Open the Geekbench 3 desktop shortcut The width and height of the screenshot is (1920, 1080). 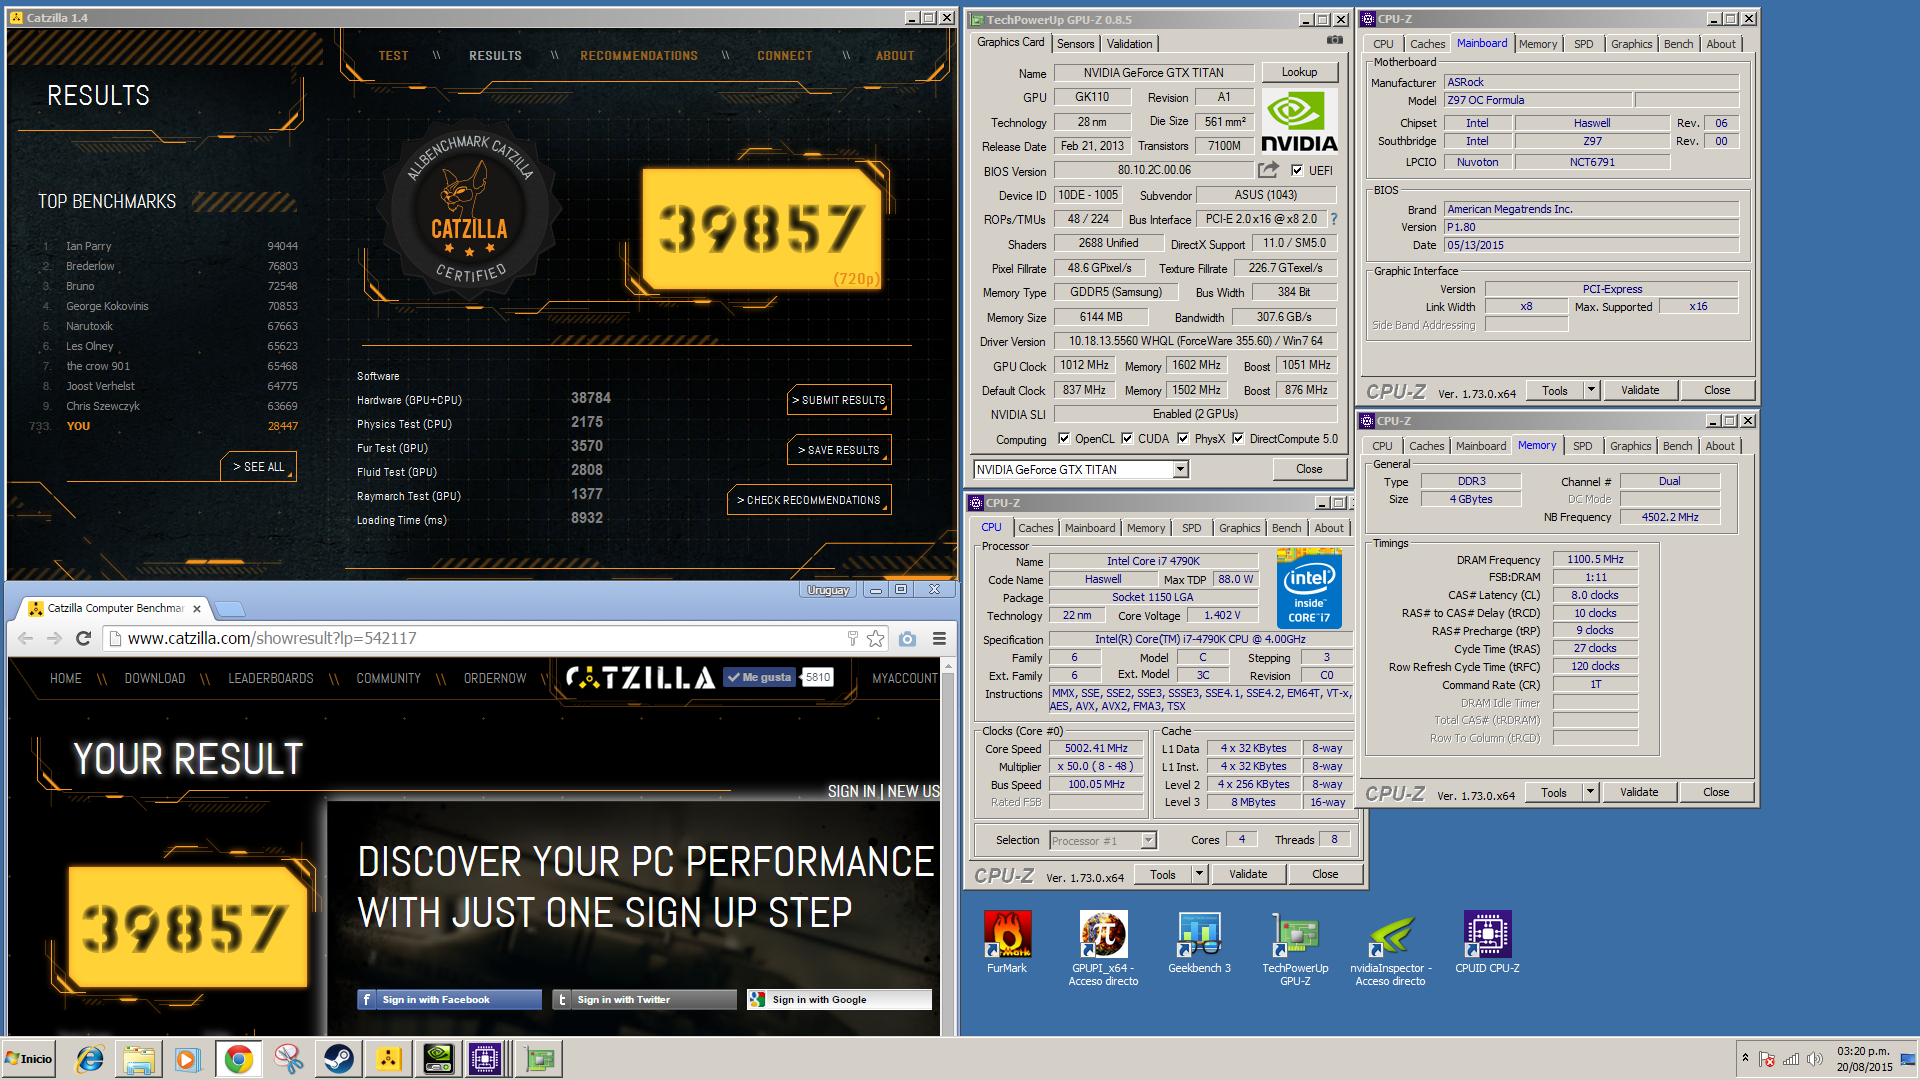1199,942
